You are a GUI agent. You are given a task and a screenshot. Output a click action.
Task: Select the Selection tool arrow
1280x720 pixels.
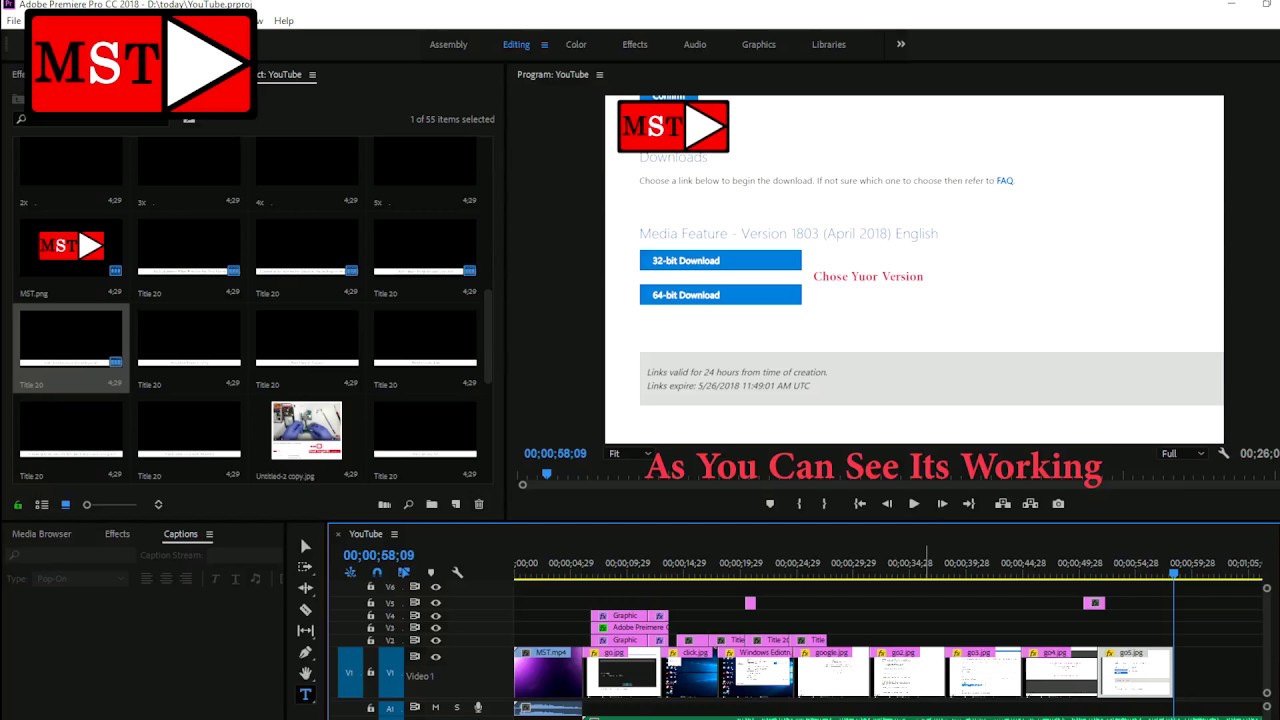tap(305, 546)
